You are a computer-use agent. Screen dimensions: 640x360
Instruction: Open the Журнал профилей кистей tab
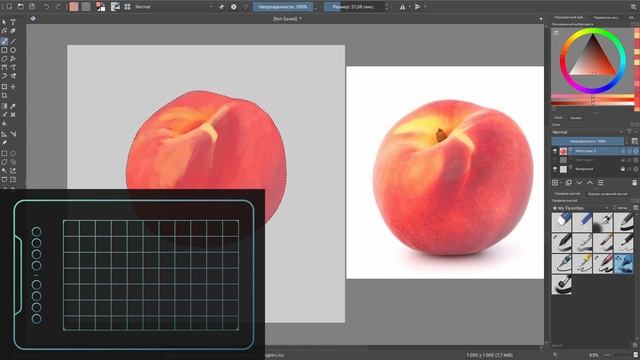(607, 194)
